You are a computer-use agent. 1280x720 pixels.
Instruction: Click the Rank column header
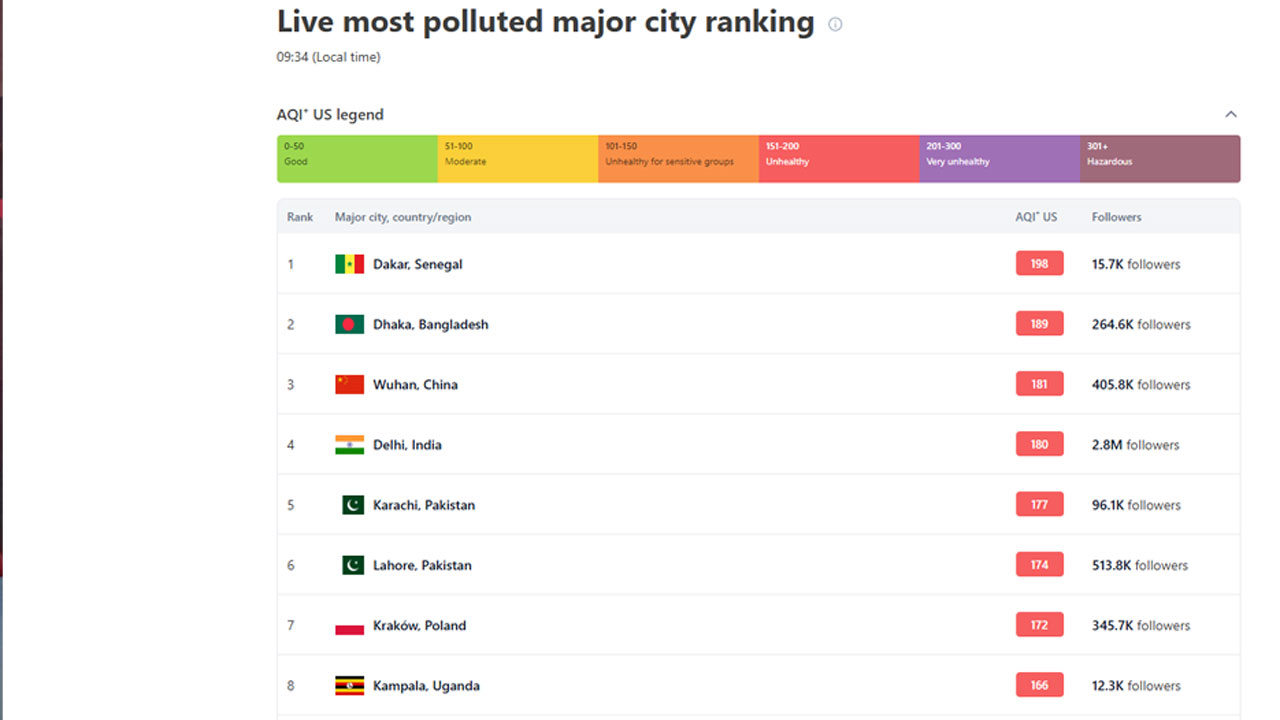pos(300,217)
